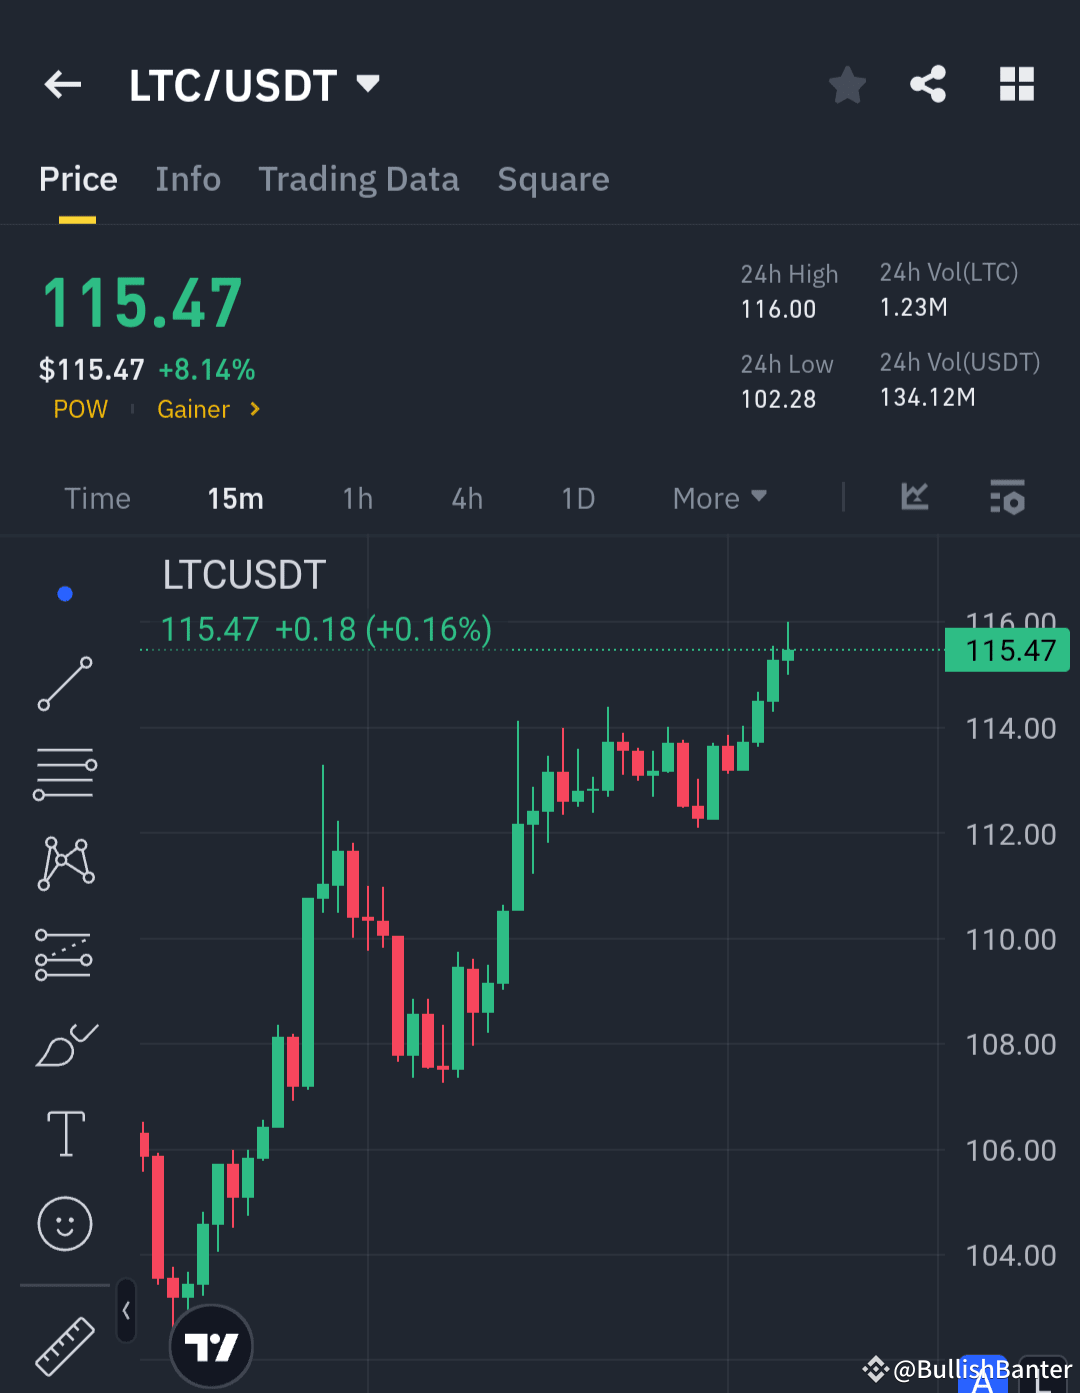Select the Brush drawing tool
Image resolution: width=1080 pixels, height=1393 pixels.
pos(64,1043)
